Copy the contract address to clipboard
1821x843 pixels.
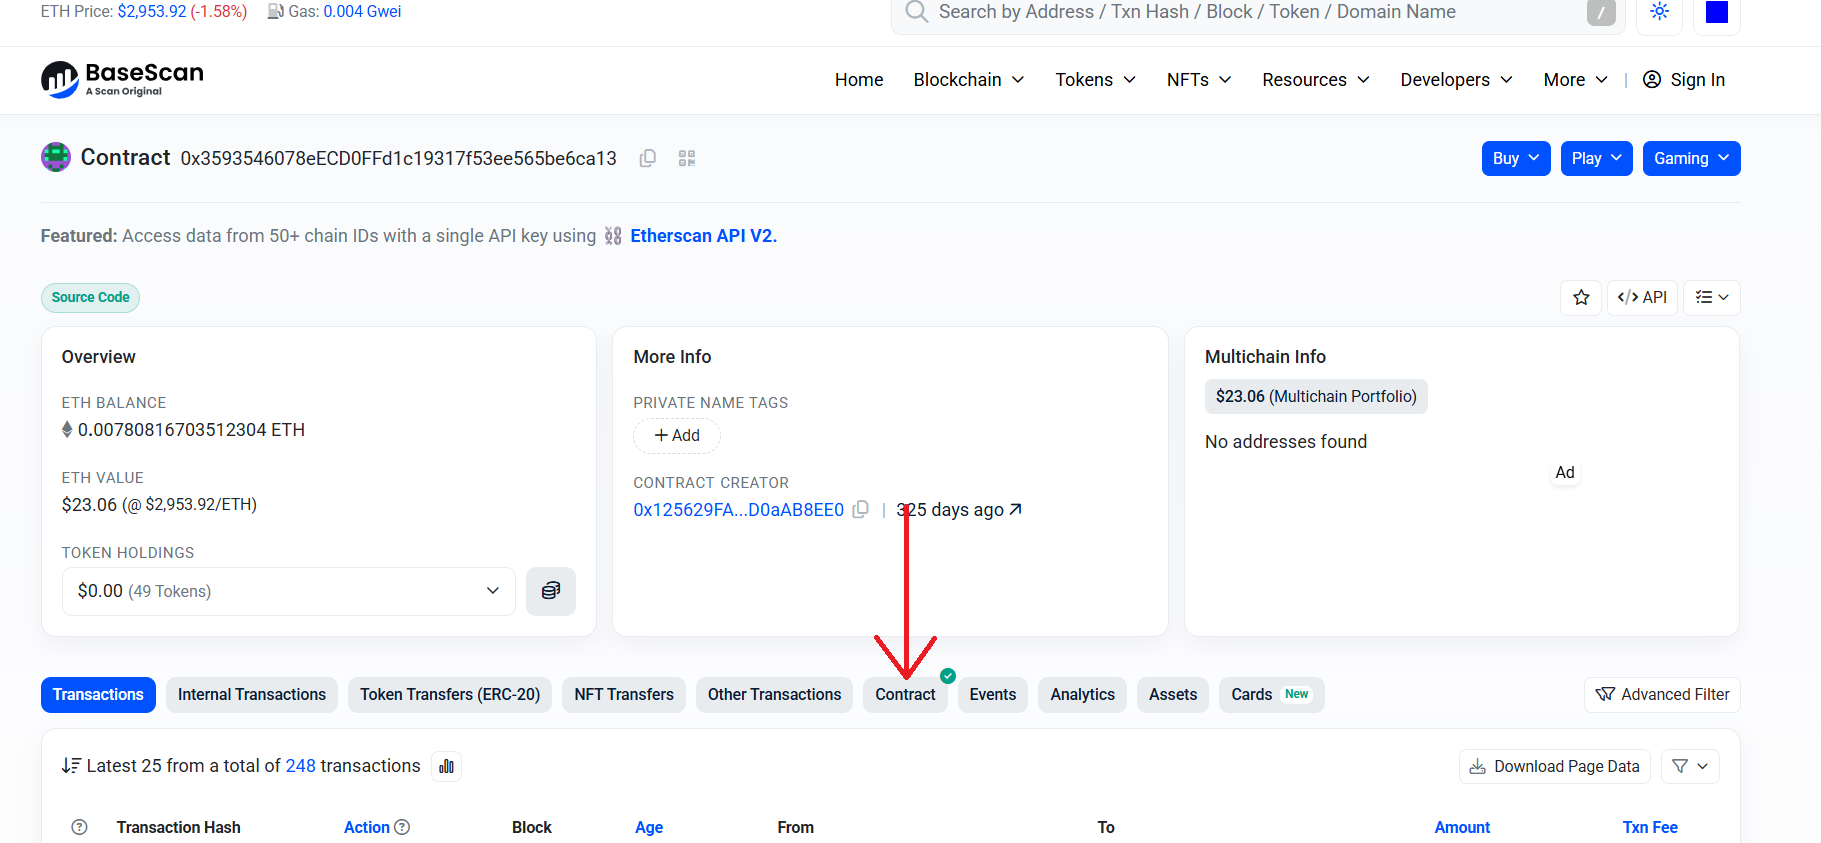[x=648, y=158]
